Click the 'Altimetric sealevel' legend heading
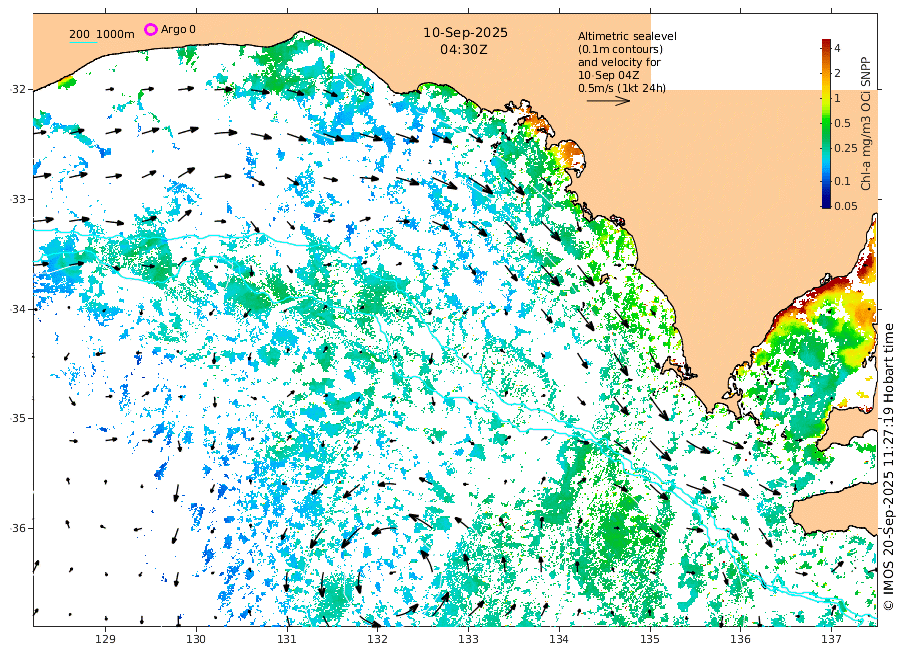 click(x=627, y=36)
